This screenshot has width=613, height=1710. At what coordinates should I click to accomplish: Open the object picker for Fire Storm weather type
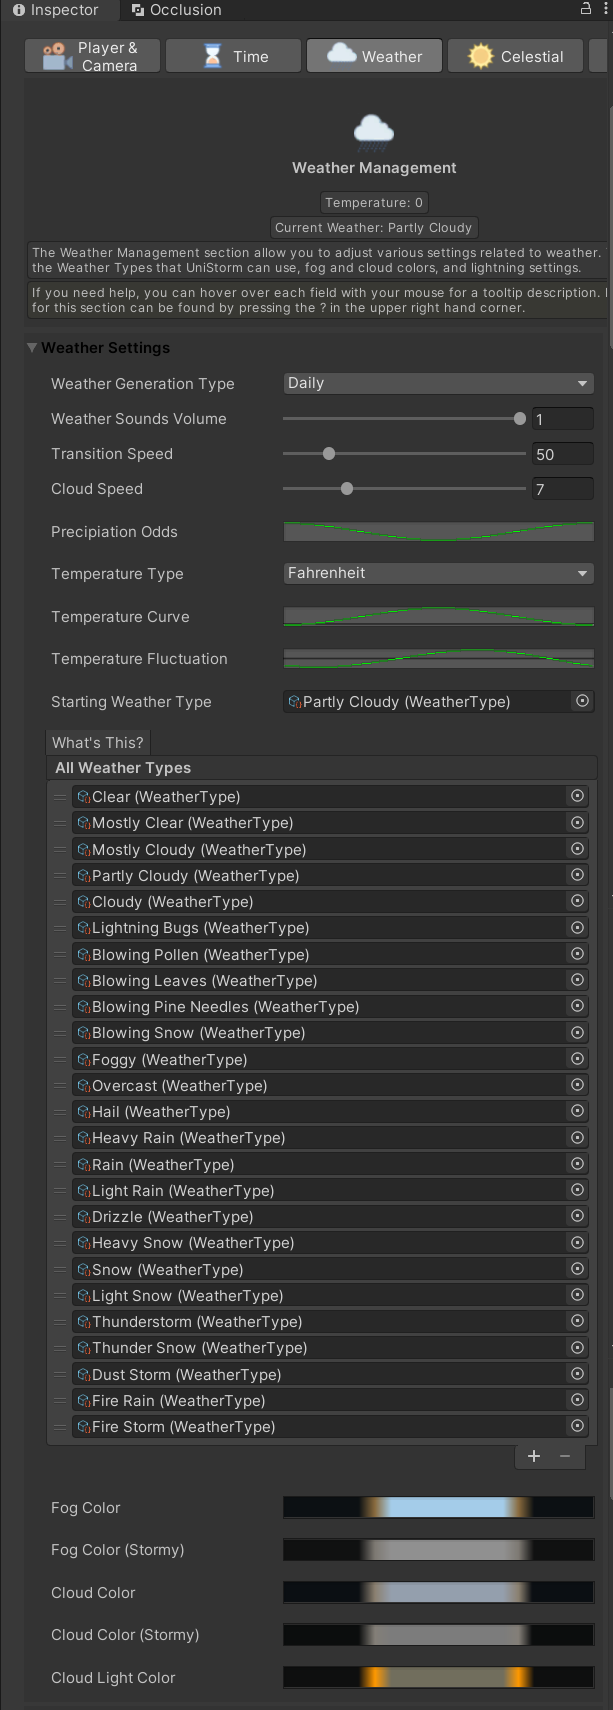[x=577, y=1426]
